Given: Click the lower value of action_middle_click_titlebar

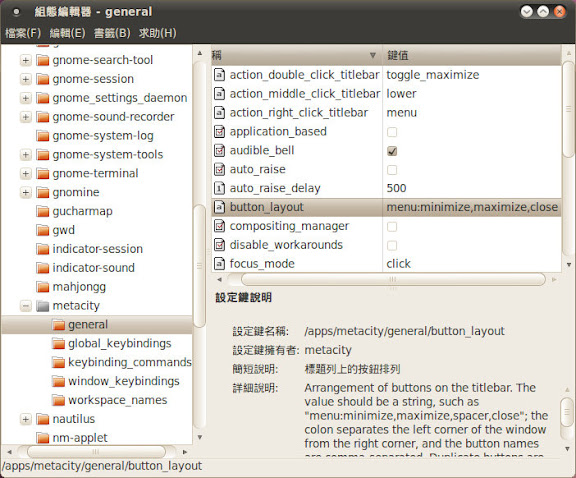Looking at the screenshot, I should 401,94.
